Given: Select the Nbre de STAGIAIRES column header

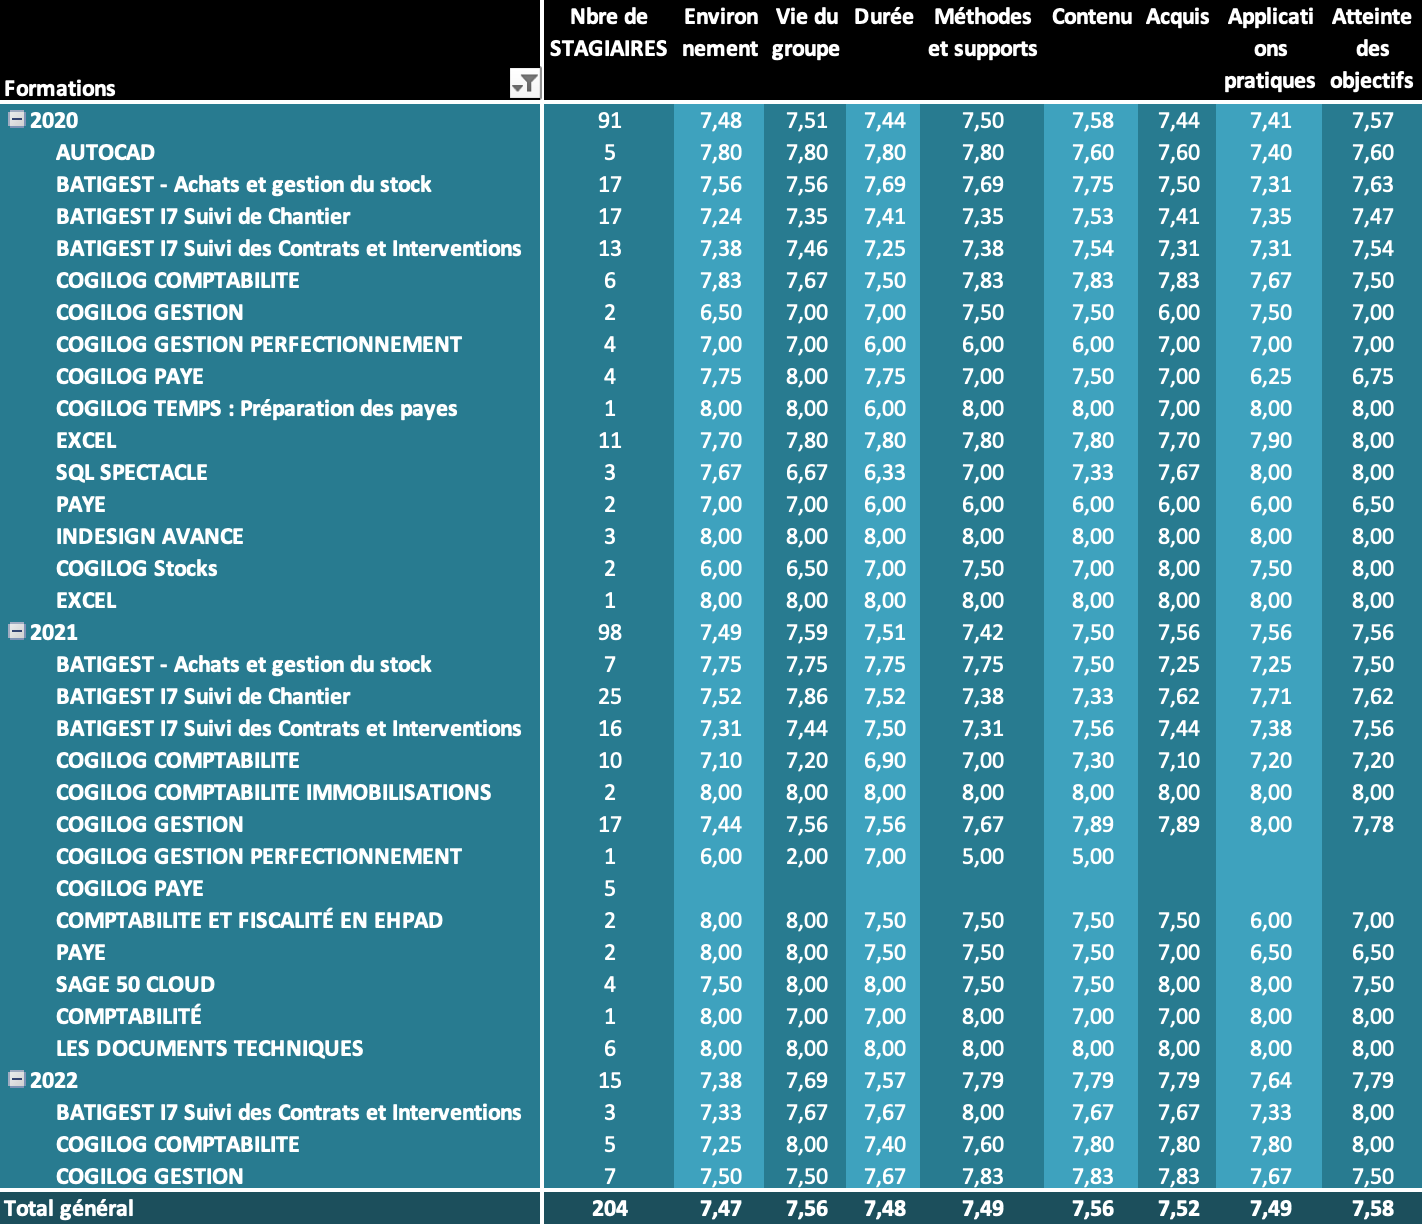Looking at the screenshot, I should coord(608,32).
